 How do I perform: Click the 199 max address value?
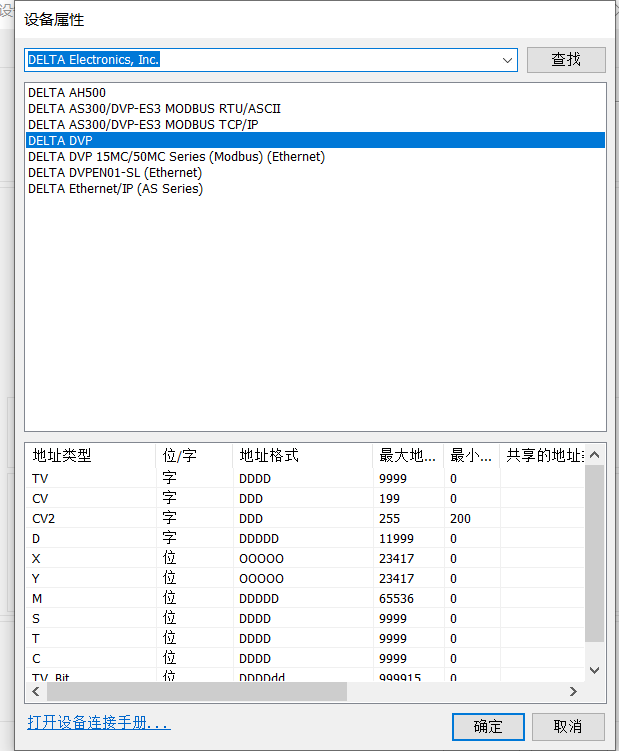pyautogui.click(x=389, y=499)
